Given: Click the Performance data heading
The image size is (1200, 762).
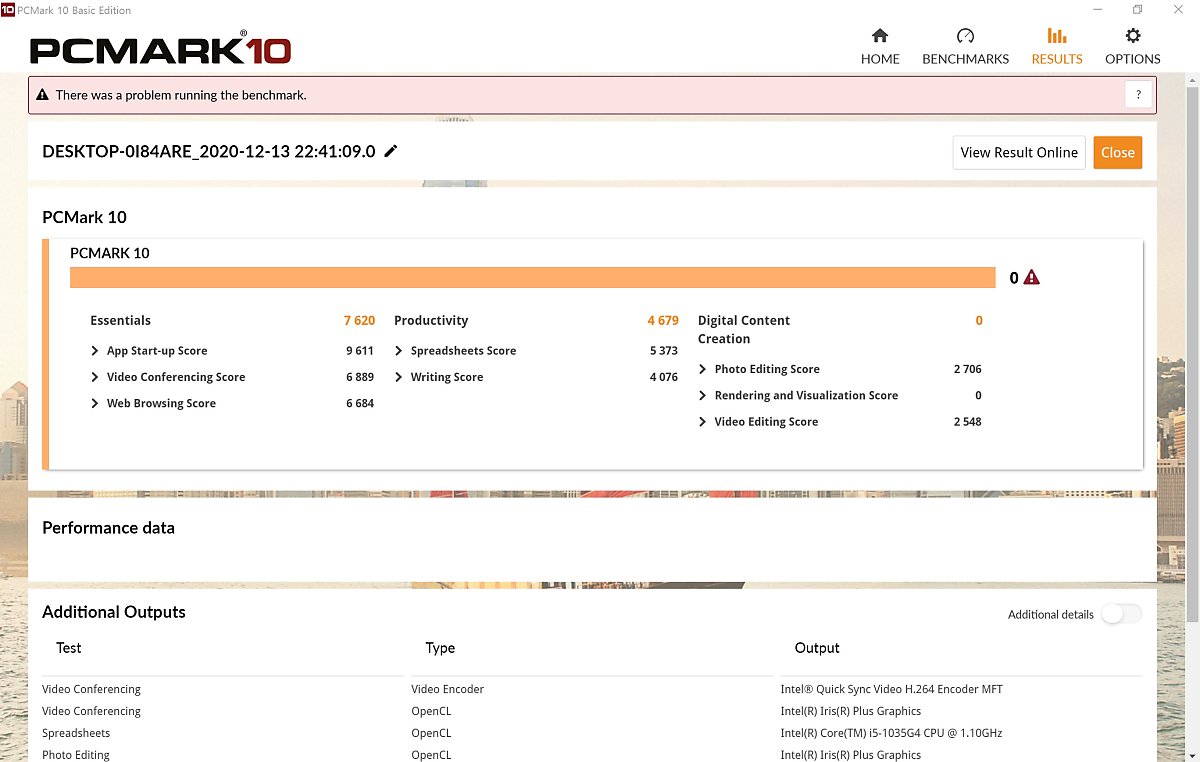Looking at the screenshot, I should 108,528.
